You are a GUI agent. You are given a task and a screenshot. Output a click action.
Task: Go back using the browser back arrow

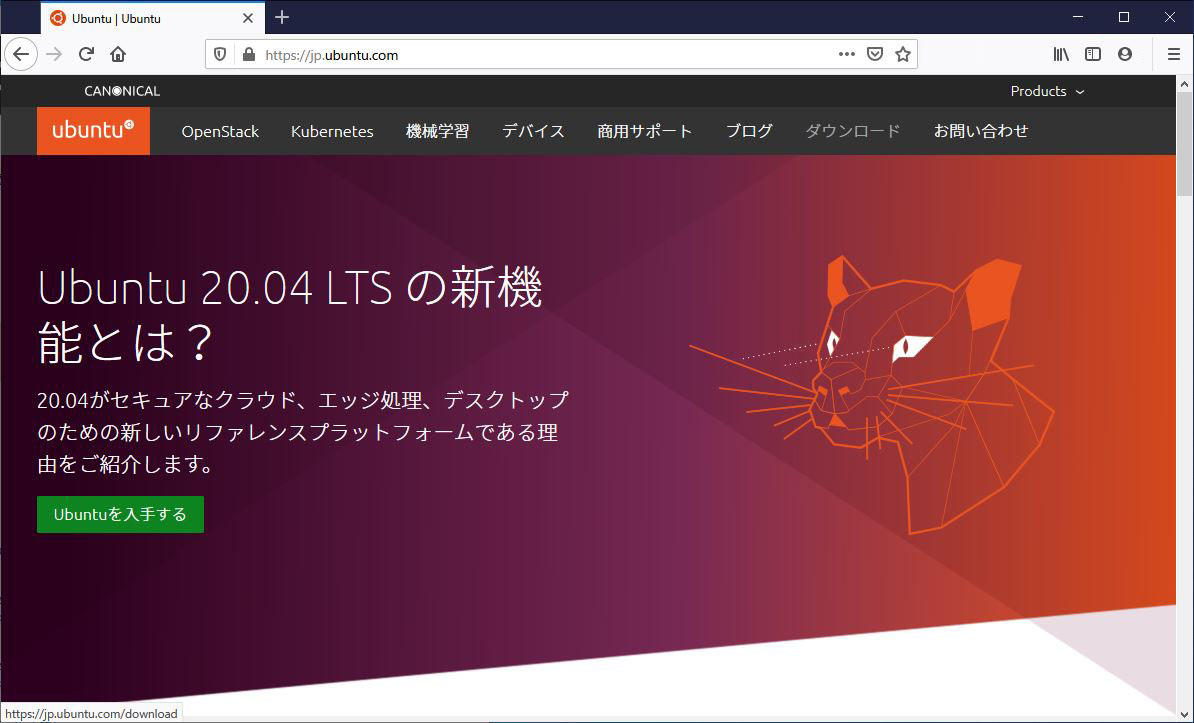21,54
